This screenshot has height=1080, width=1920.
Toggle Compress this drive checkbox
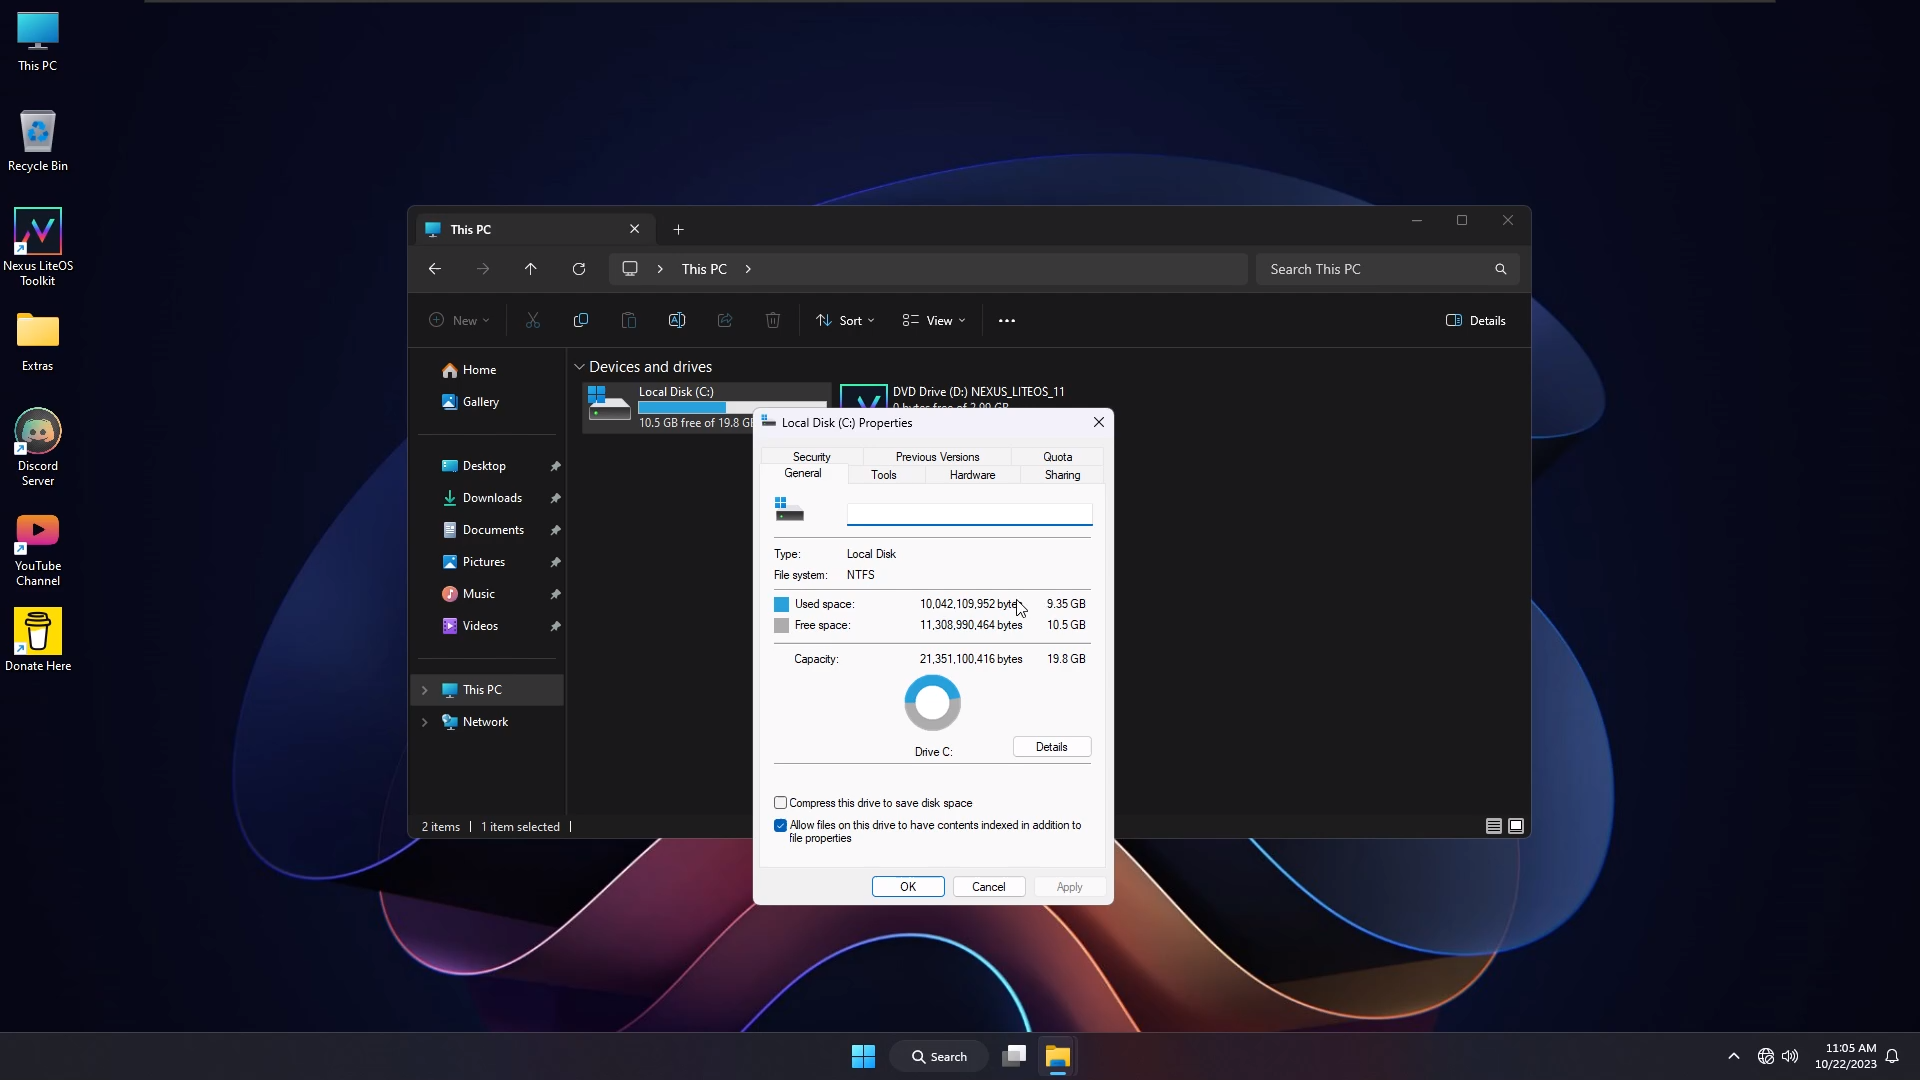point(781,803)
